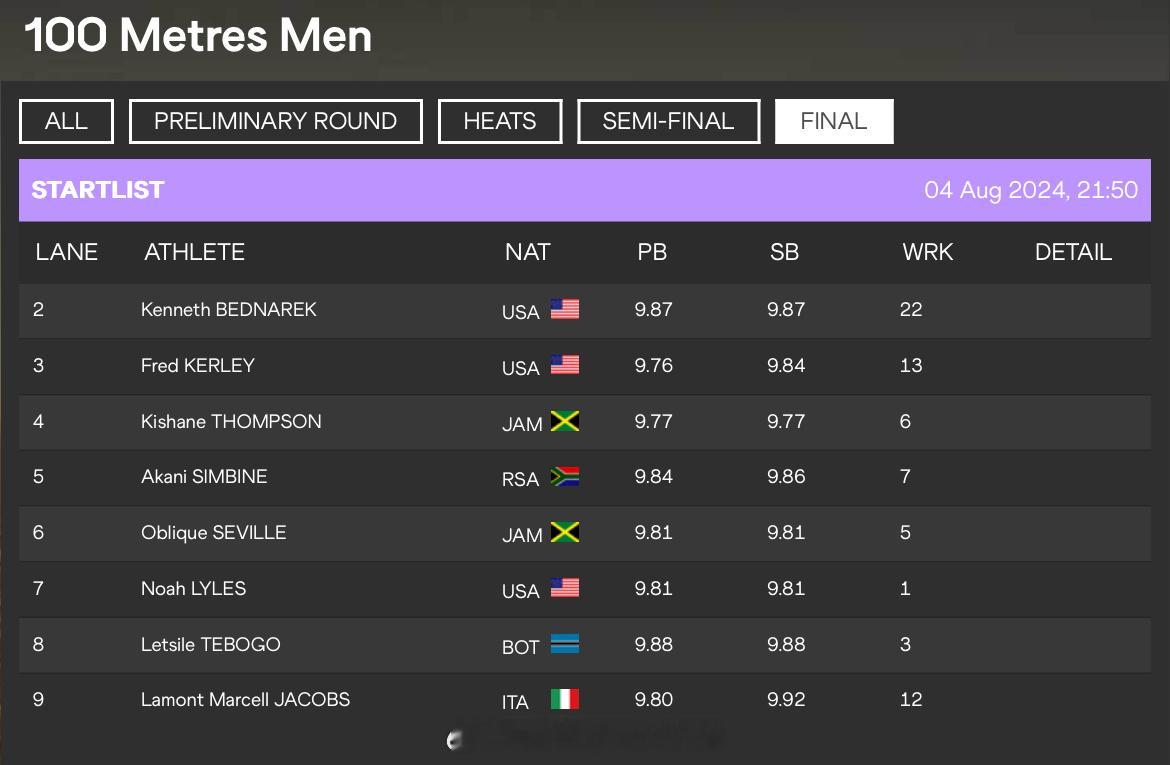Select the HEATS tab

point(500,121)
